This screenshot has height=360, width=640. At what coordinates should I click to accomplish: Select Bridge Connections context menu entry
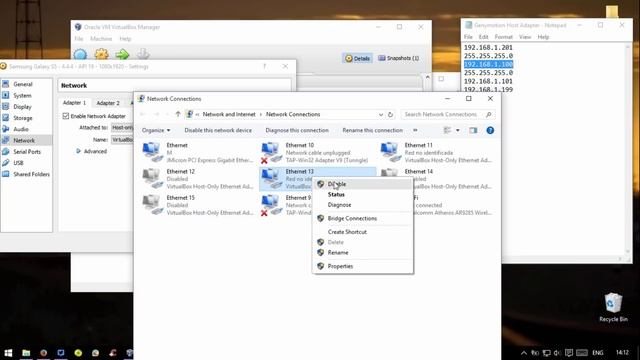point(352,218)
